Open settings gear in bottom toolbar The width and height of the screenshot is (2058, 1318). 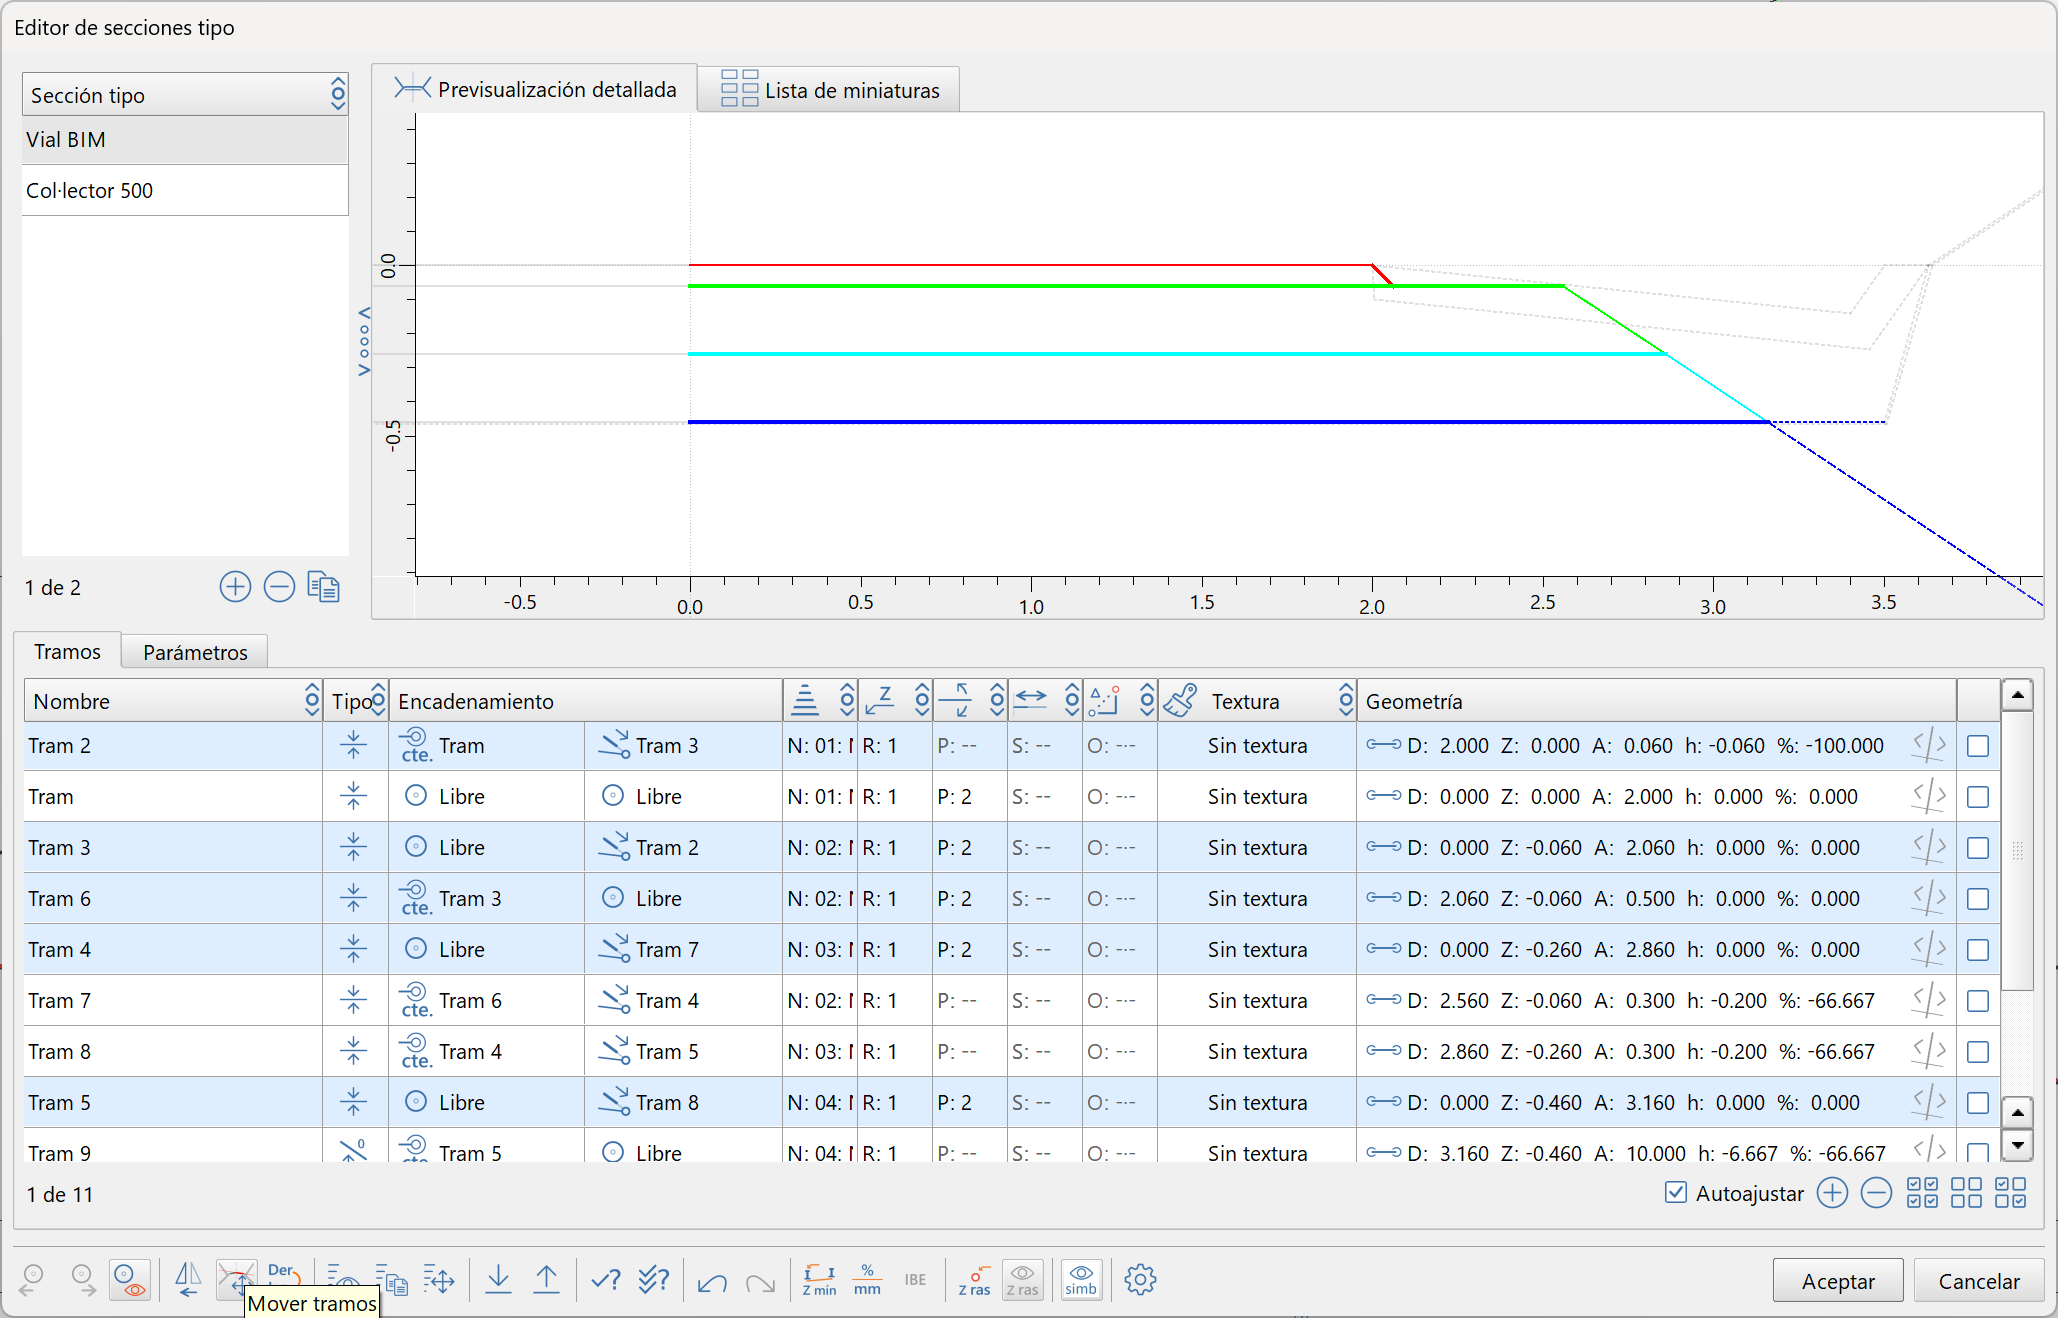click(x=1140, y=1280)
